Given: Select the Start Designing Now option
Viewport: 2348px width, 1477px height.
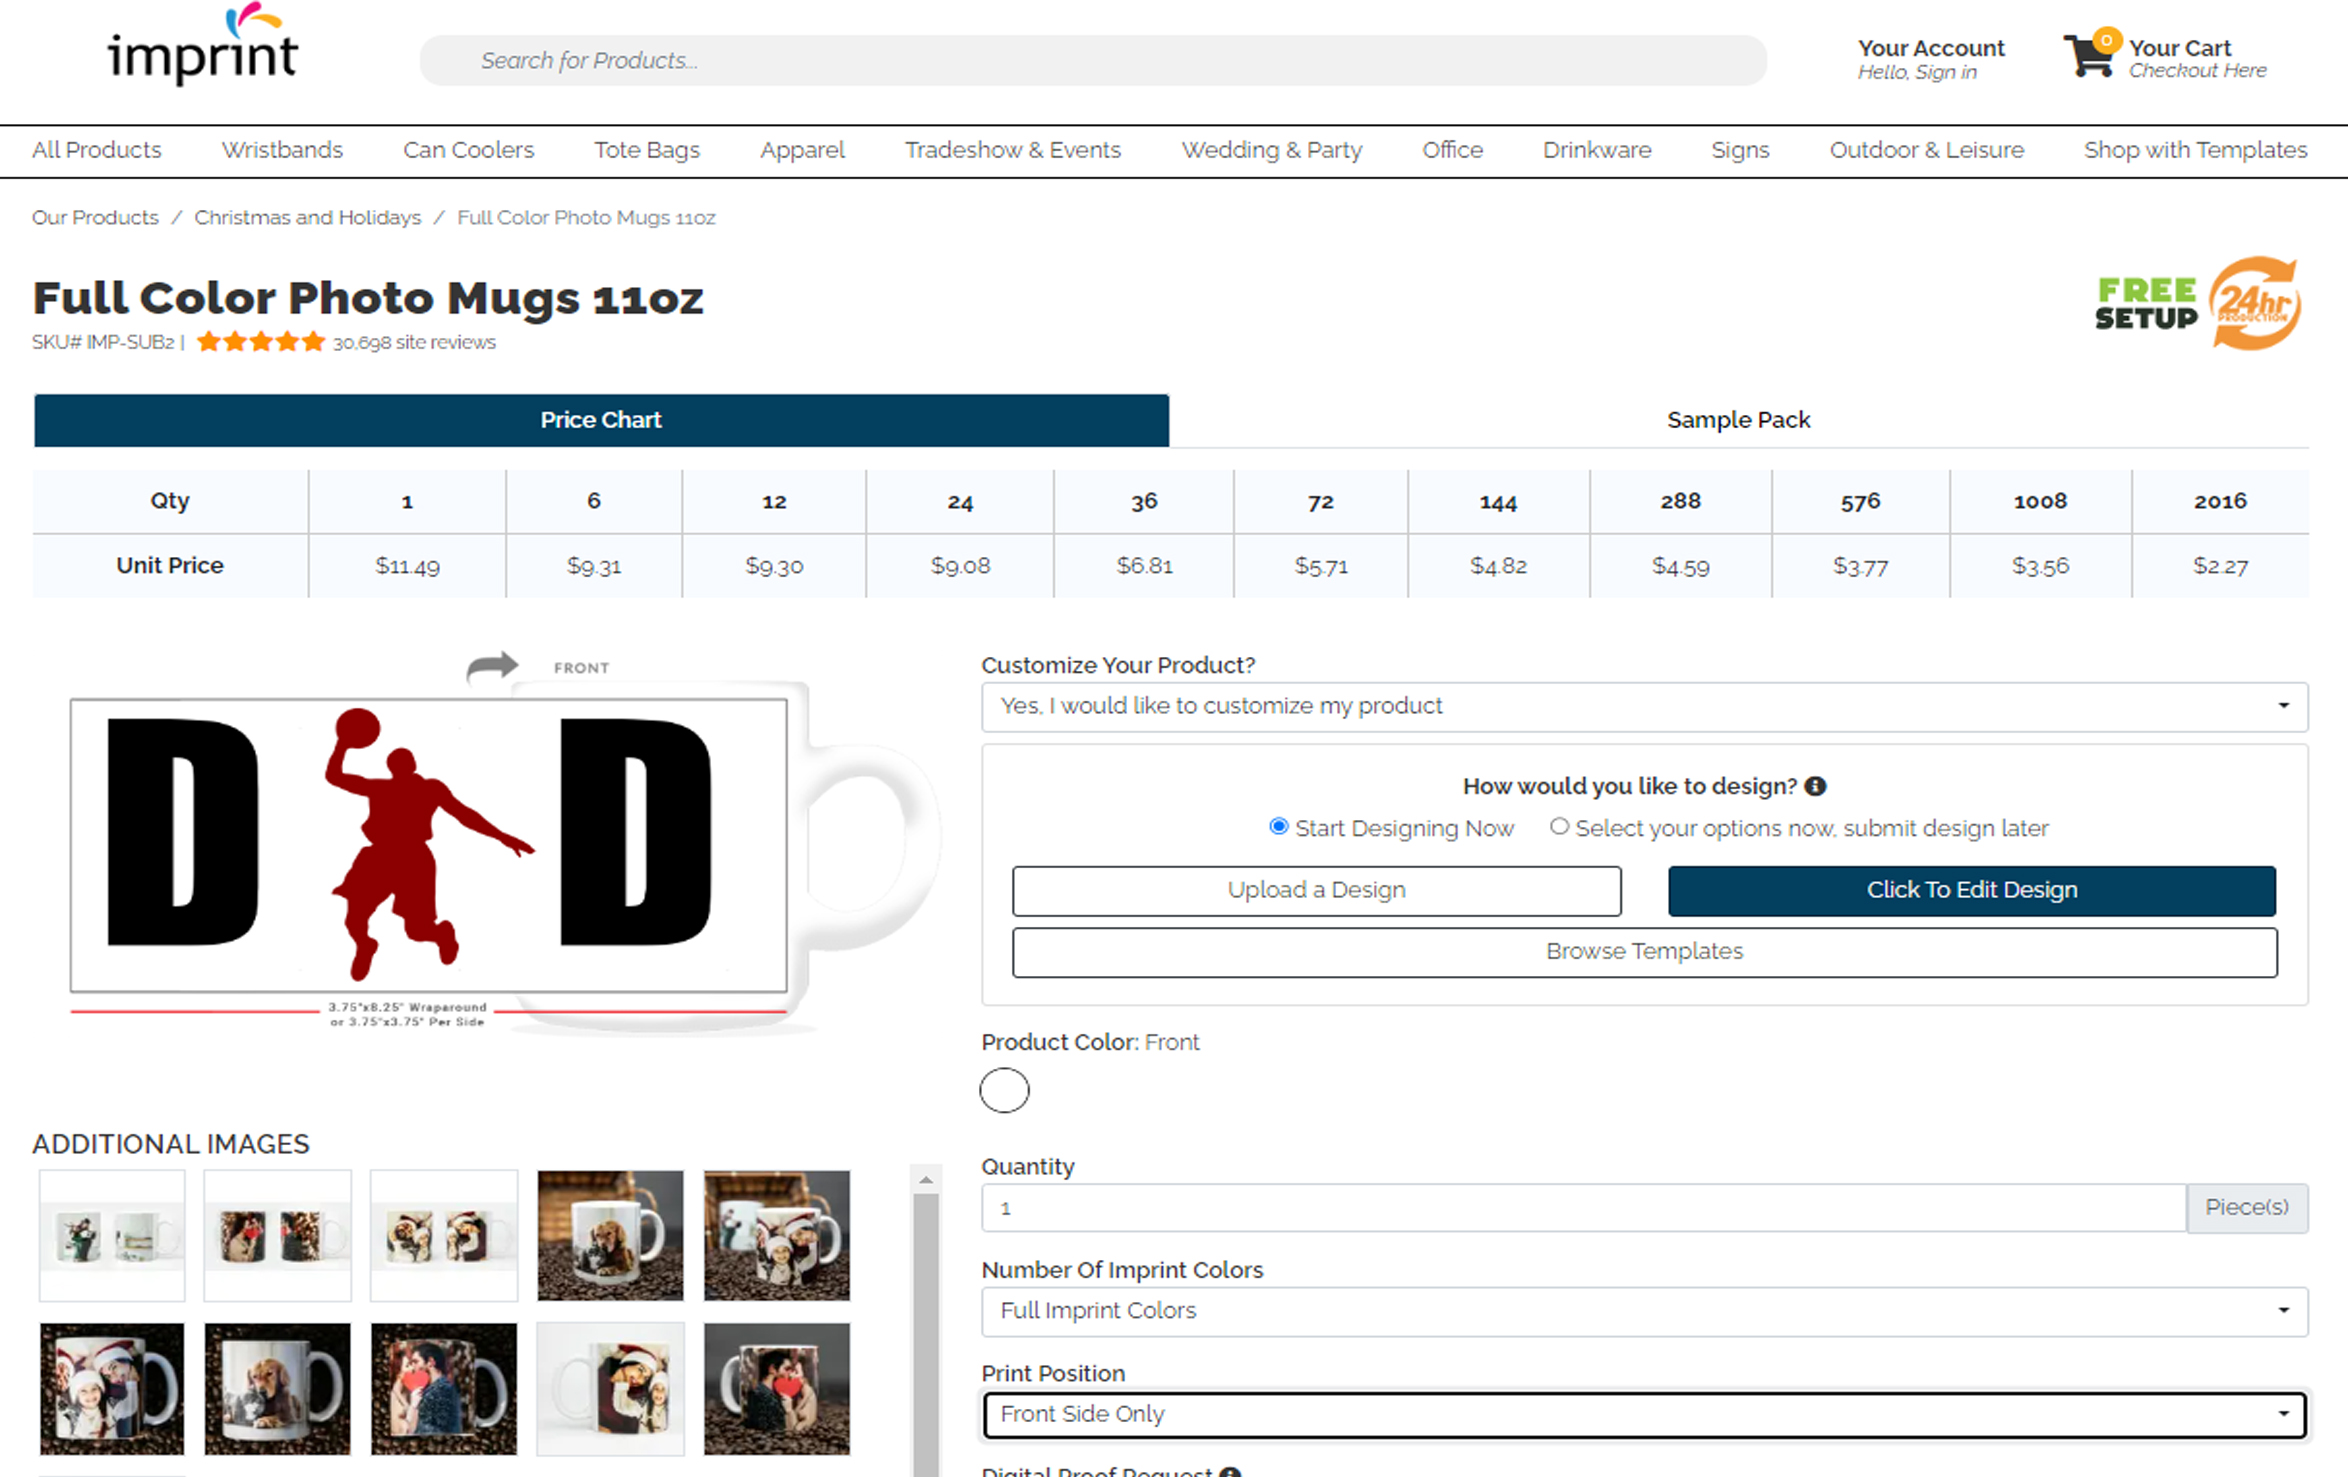Looking at the screenshot, I should [x=1278, y=827].
